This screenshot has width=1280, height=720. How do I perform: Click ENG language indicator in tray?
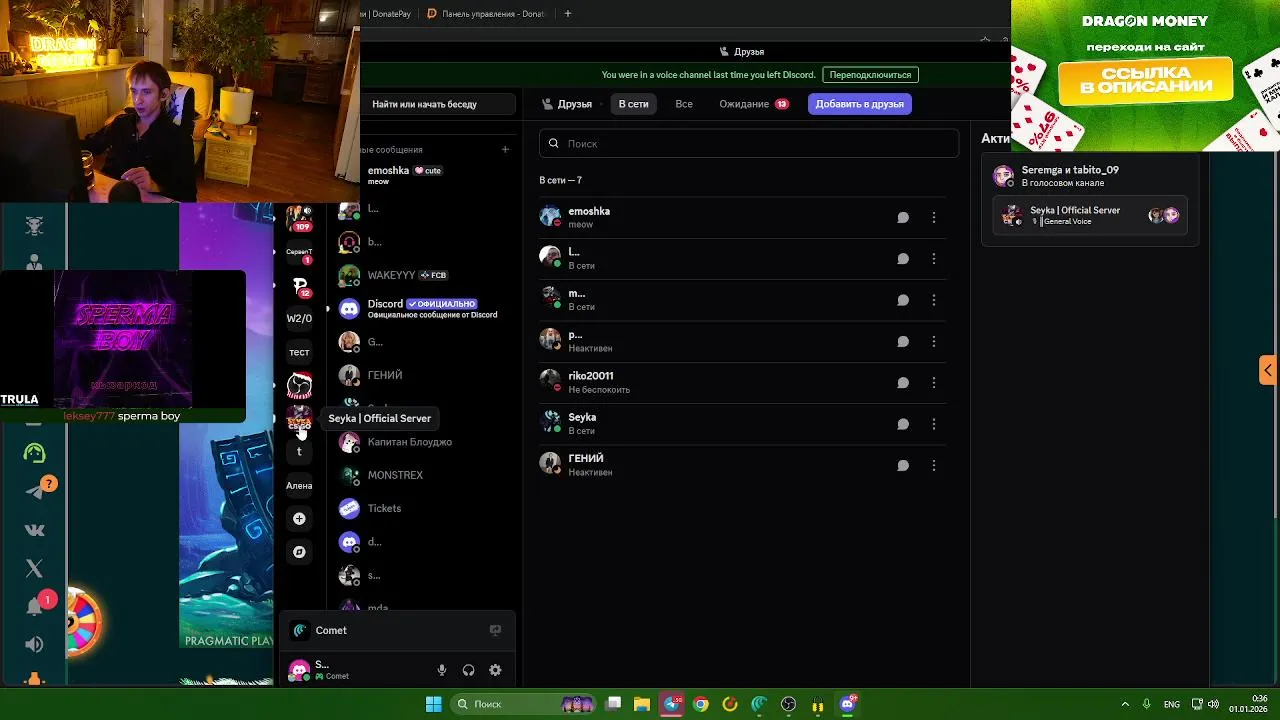[x=1172, y=704]
